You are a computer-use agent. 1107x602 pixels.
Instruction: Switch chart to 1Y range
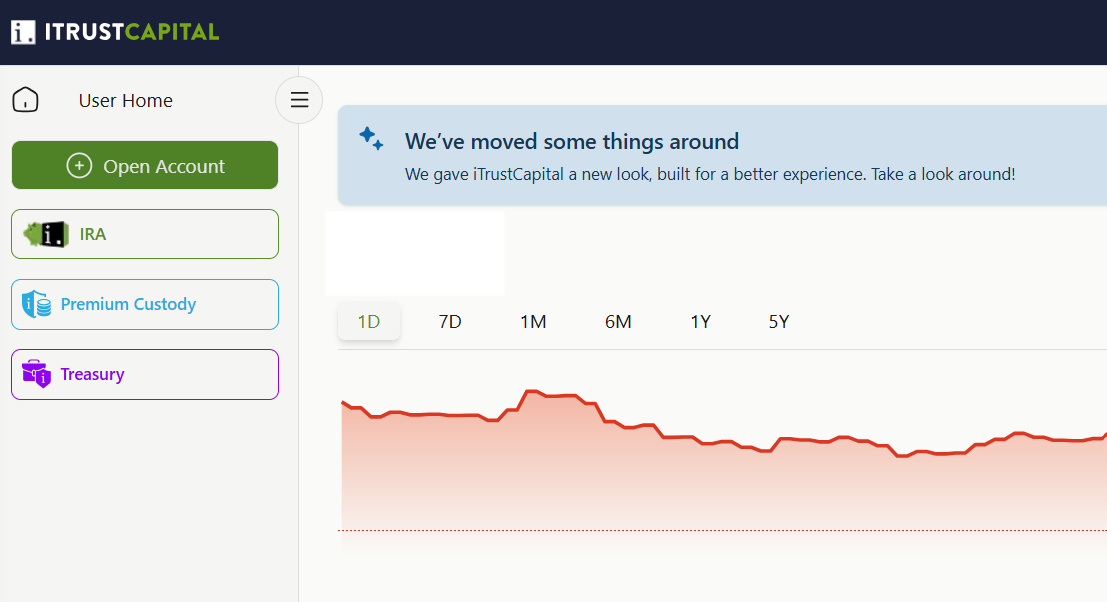click(x=700, y=322)
